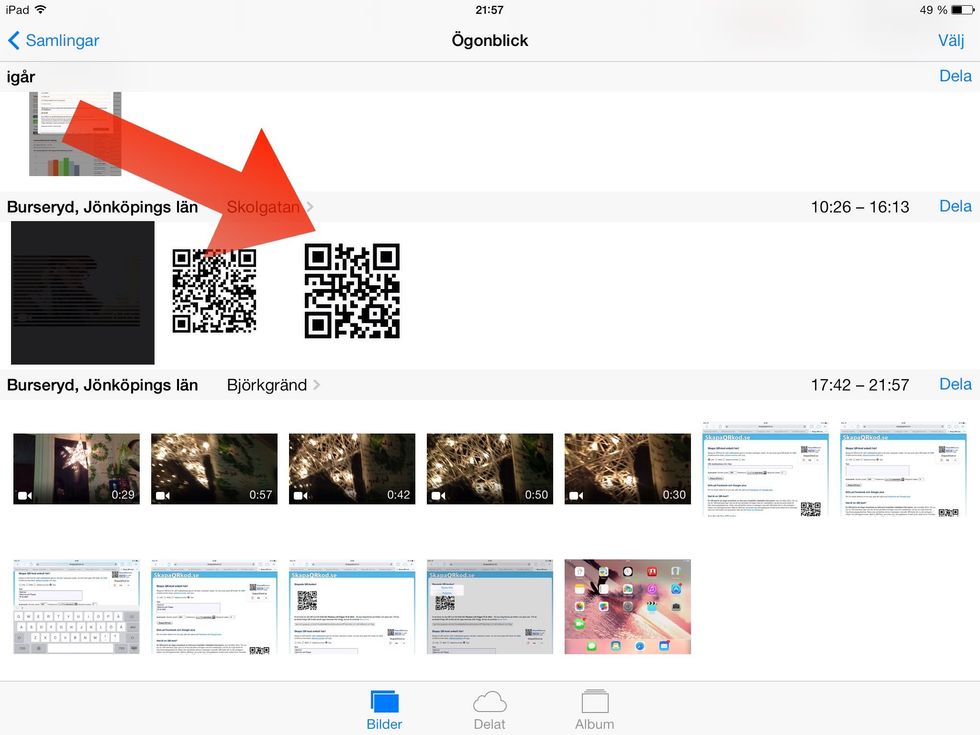This screenshot has width=980, height=735.
Task: Expand the Björkgränd location chevron
Action: 317,385
